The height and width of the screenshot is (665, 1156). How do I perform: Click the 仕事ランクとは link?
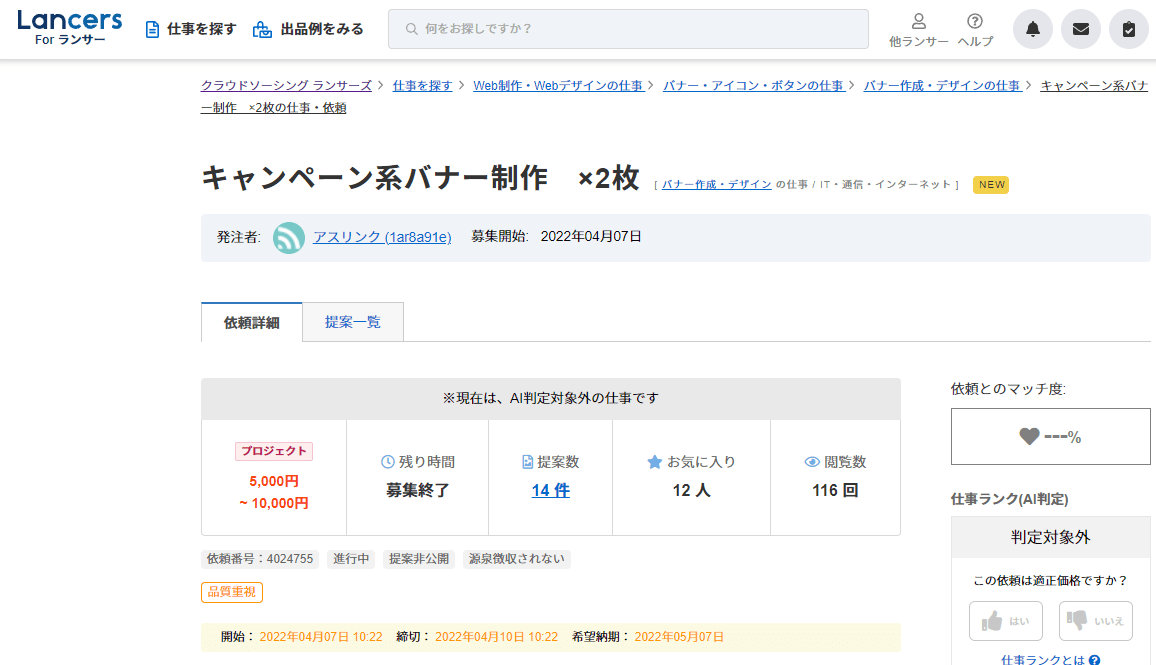coord(1043,660)
